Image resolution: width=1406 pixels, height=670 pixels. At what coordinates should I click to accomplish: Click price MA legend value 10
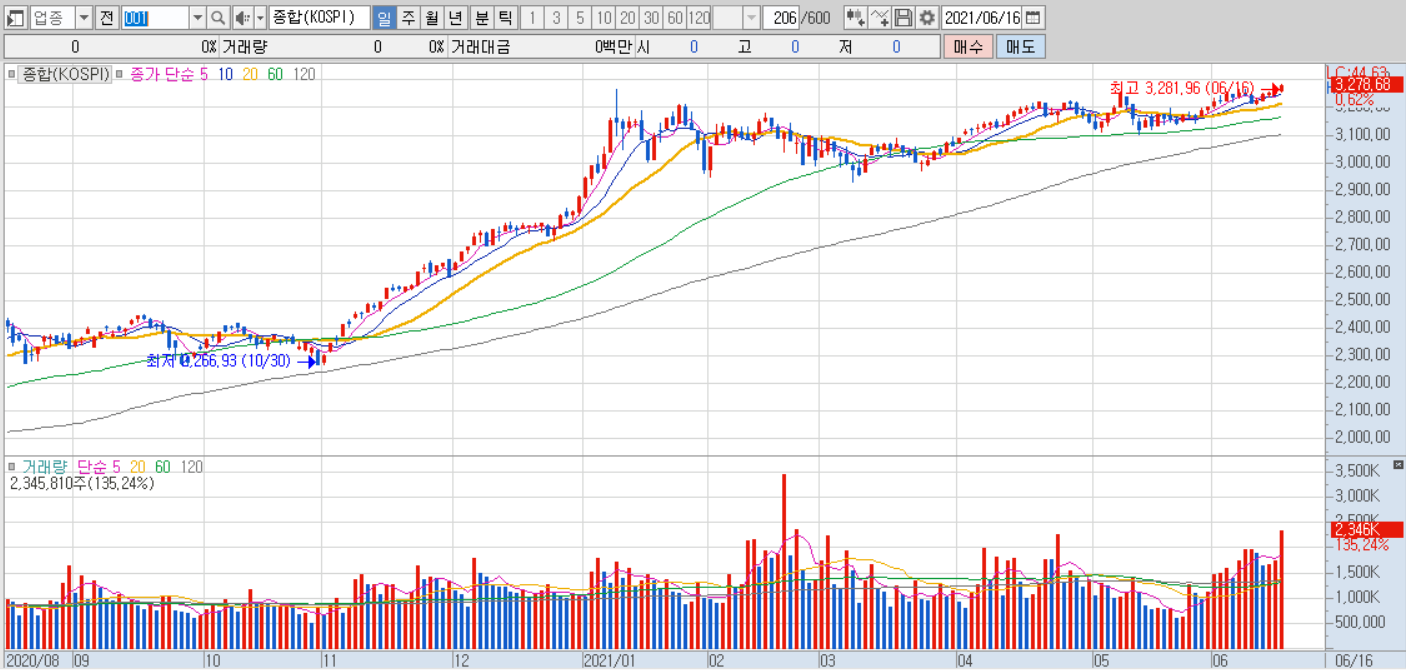225,73
